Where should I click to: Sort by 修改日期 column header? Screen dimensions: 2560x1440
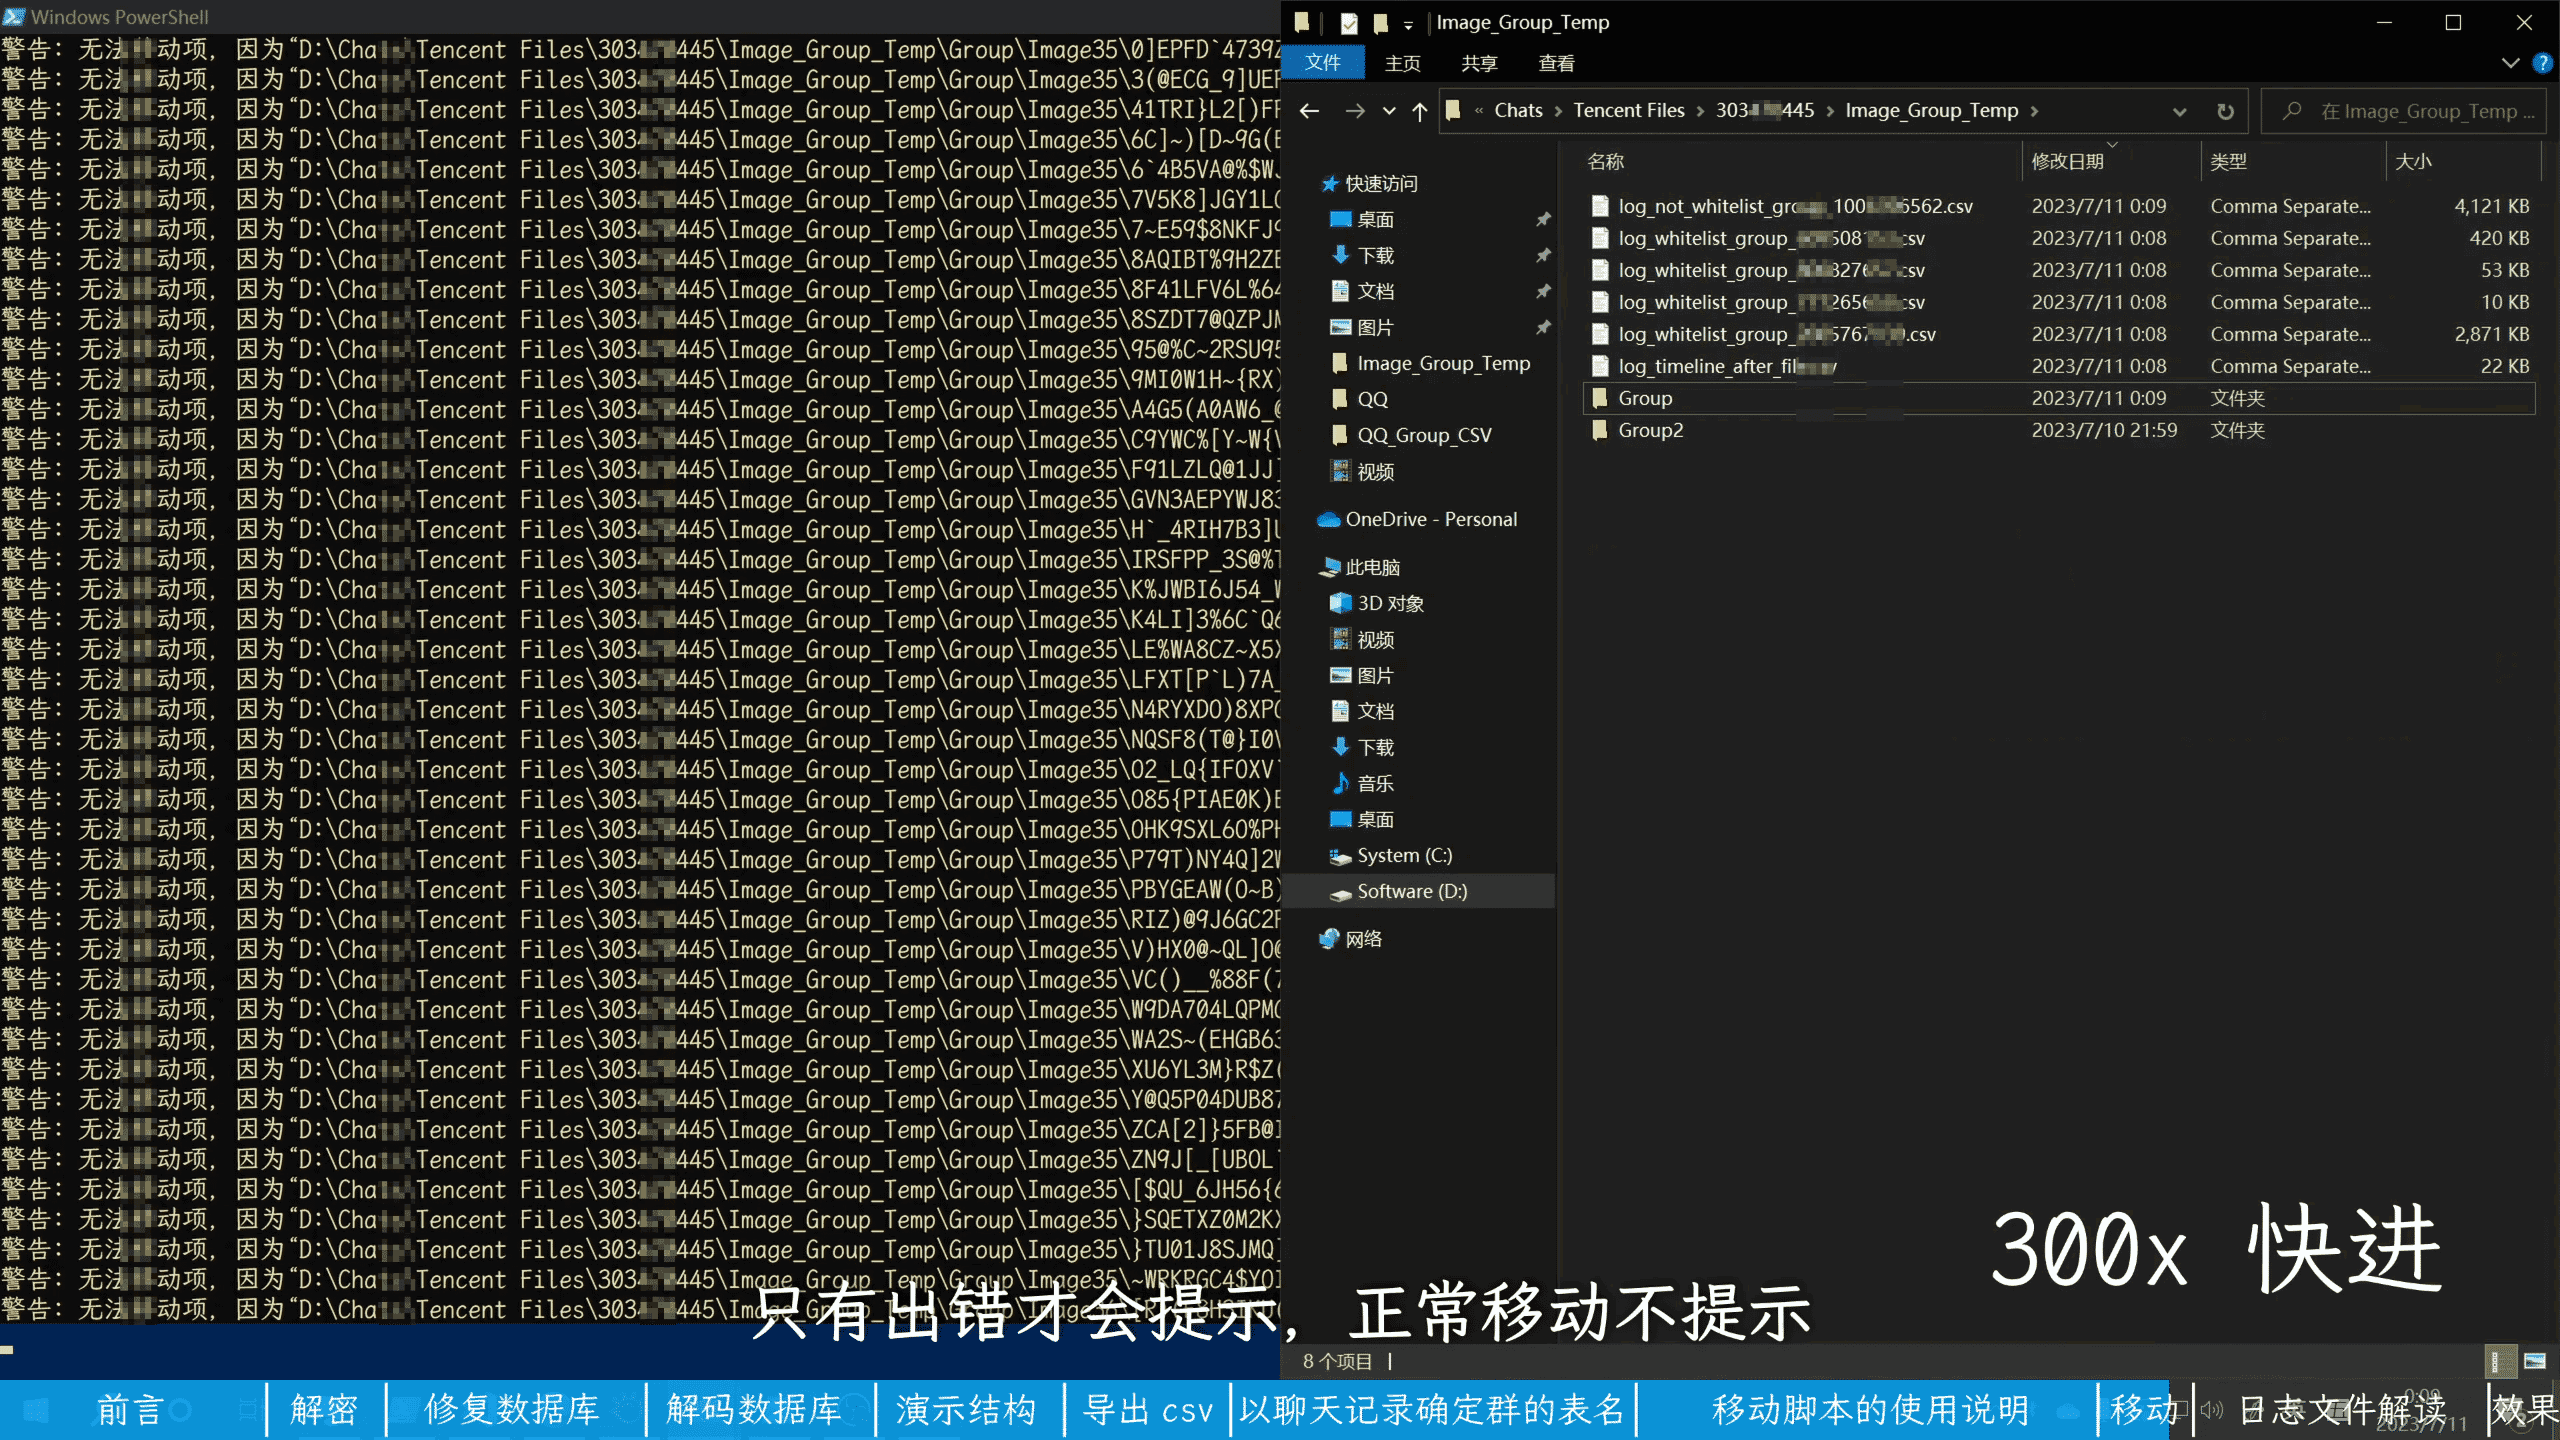point(2067,162)
